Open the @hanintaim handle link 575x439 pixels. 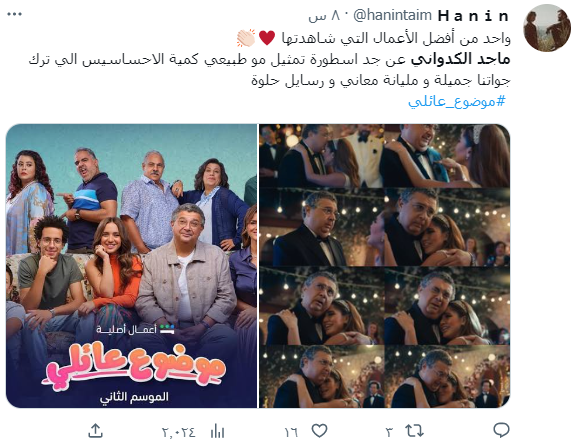[x=392, y=15]
